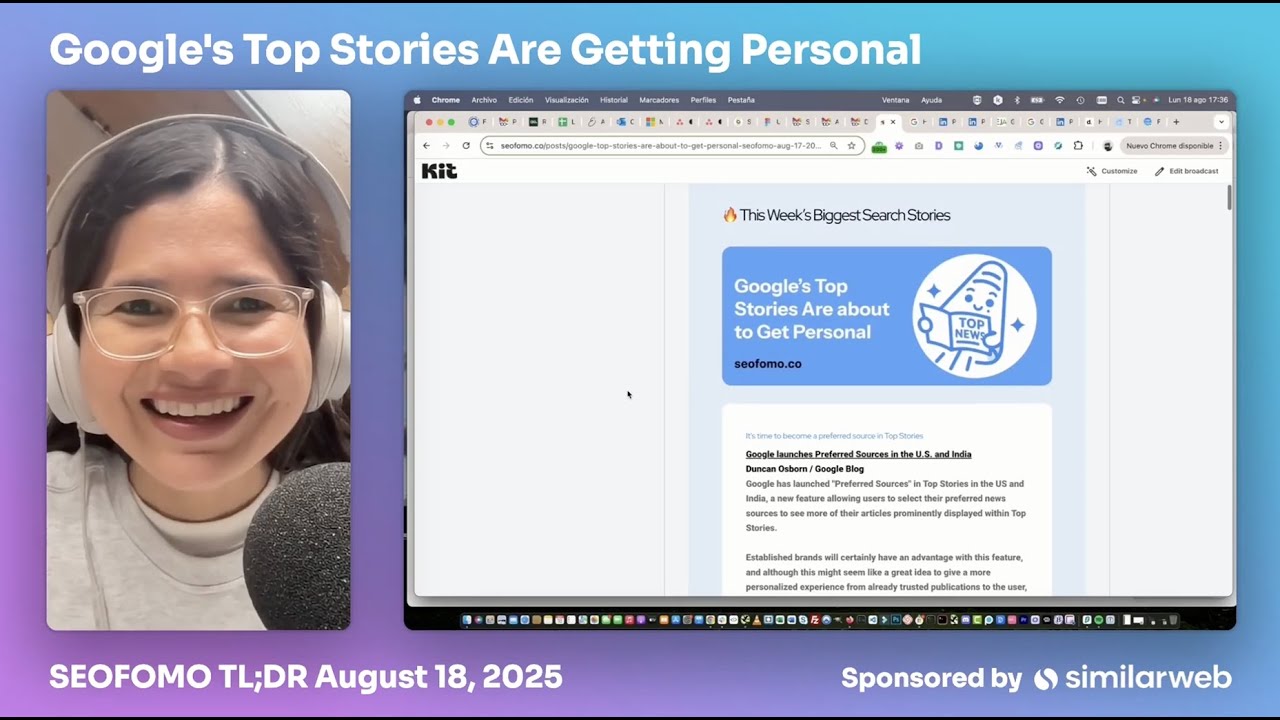The image size is (1280, 720).
Task: Click the site information icon in address bar
Action: (489, 146)
